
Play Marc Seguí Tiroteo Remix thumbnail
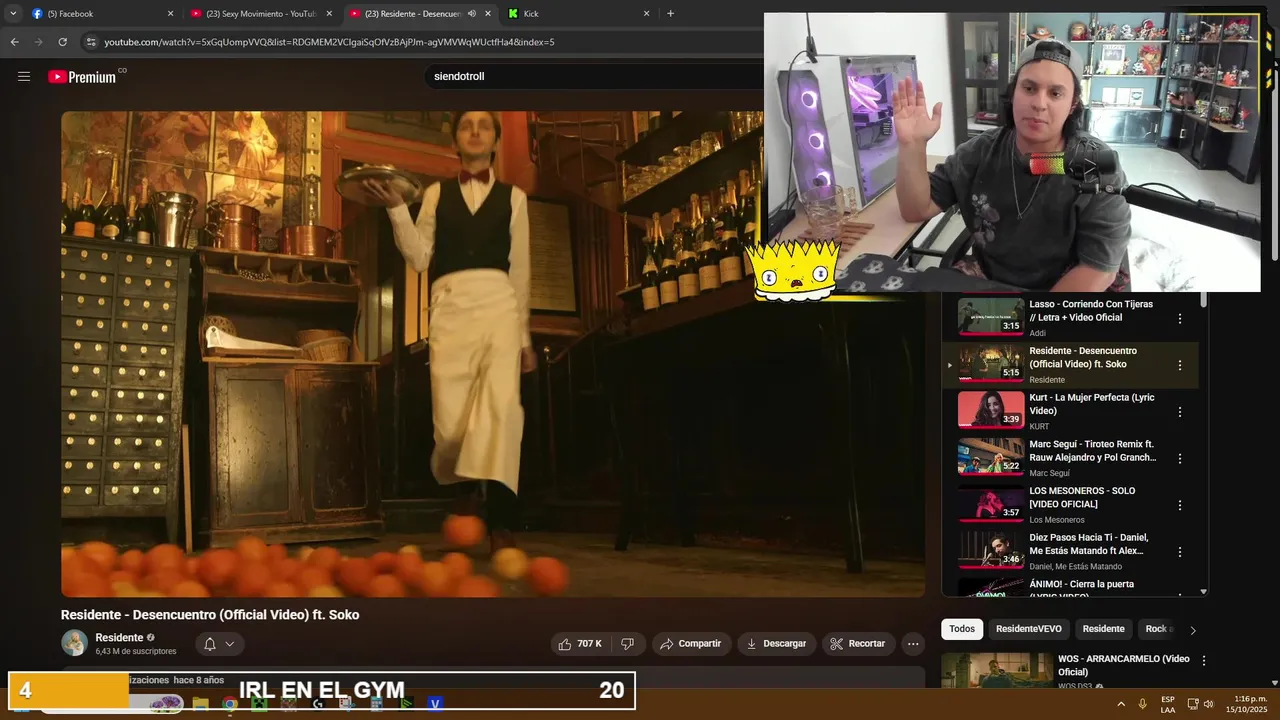[990, 456]
